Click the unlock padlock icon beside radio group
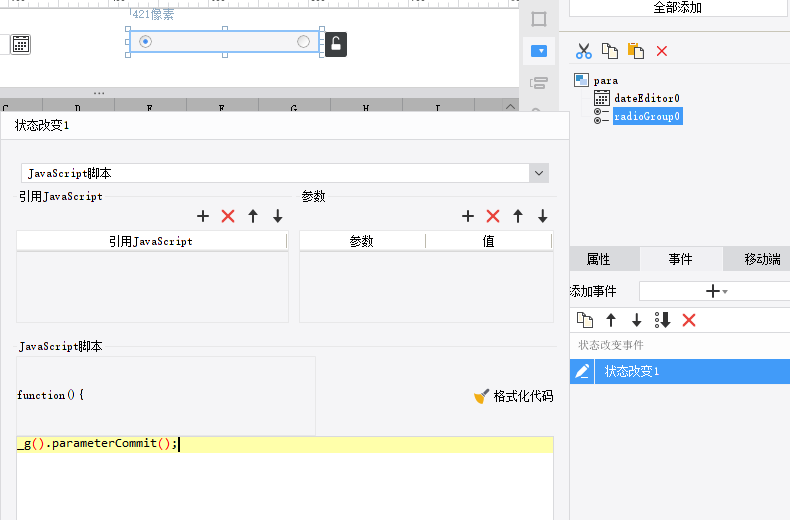790x520 pixels. click(x=336, y=43)
